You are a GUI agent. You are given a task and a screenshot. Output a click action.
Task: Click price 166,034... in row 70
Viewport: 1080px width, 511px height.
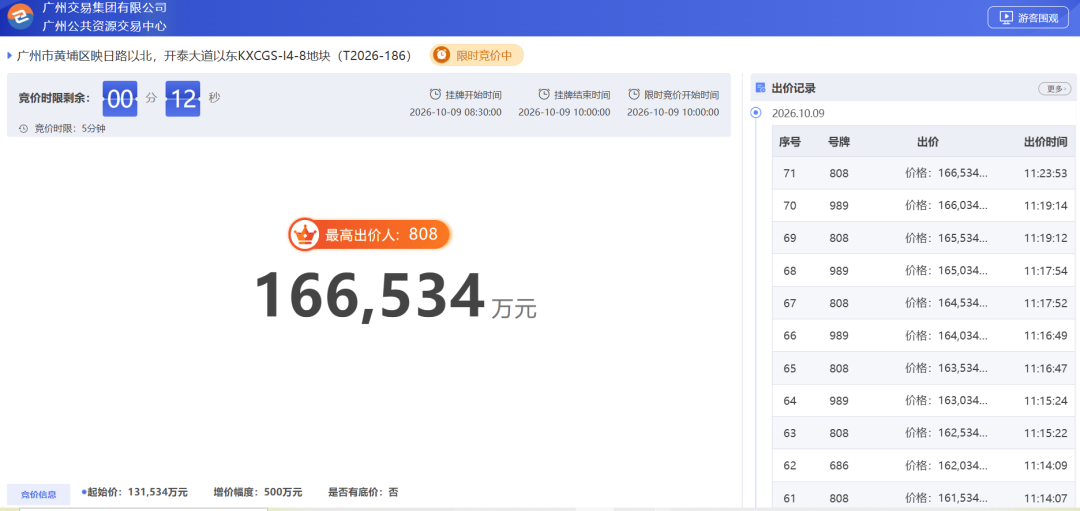[x=946, y=205]
